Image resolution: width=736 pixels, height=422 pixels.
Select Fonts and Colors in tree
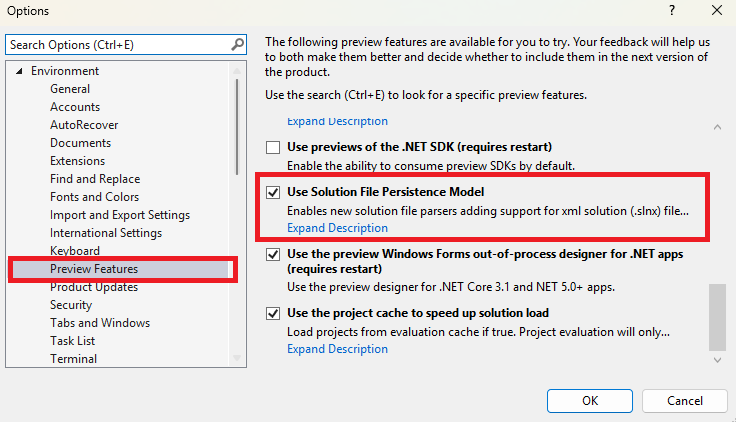95,197
